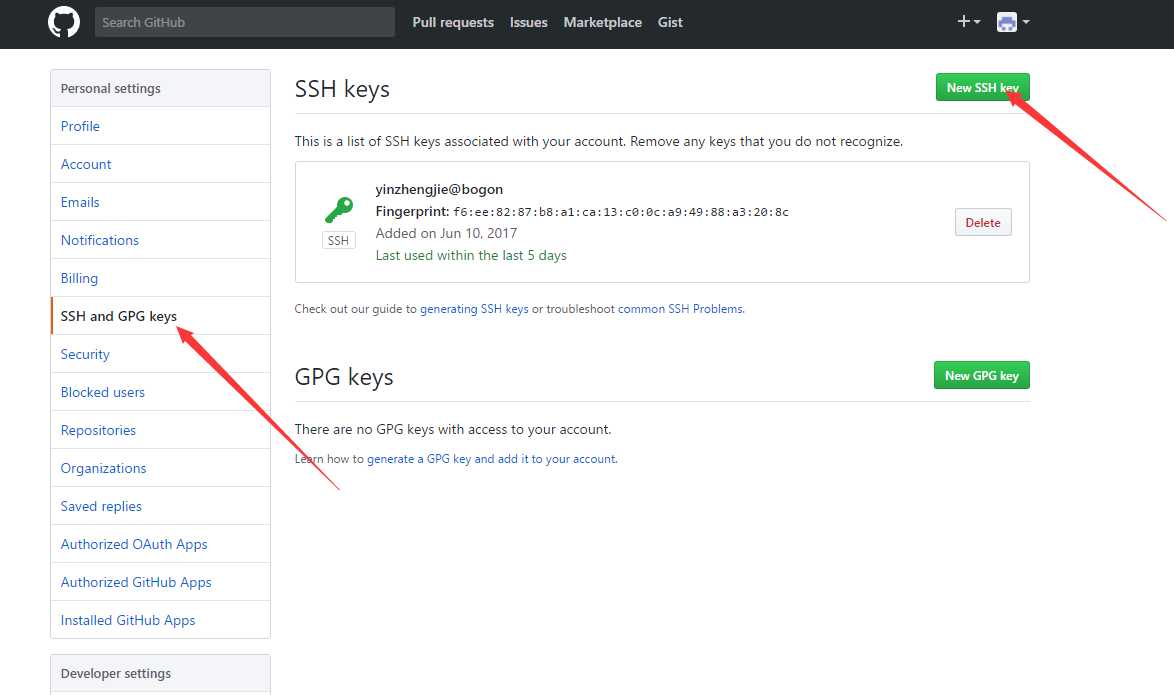Viewport: 1174px width, 695px height.
Task: Open Authorized OAuth Apps page
Action: [160, 544]
